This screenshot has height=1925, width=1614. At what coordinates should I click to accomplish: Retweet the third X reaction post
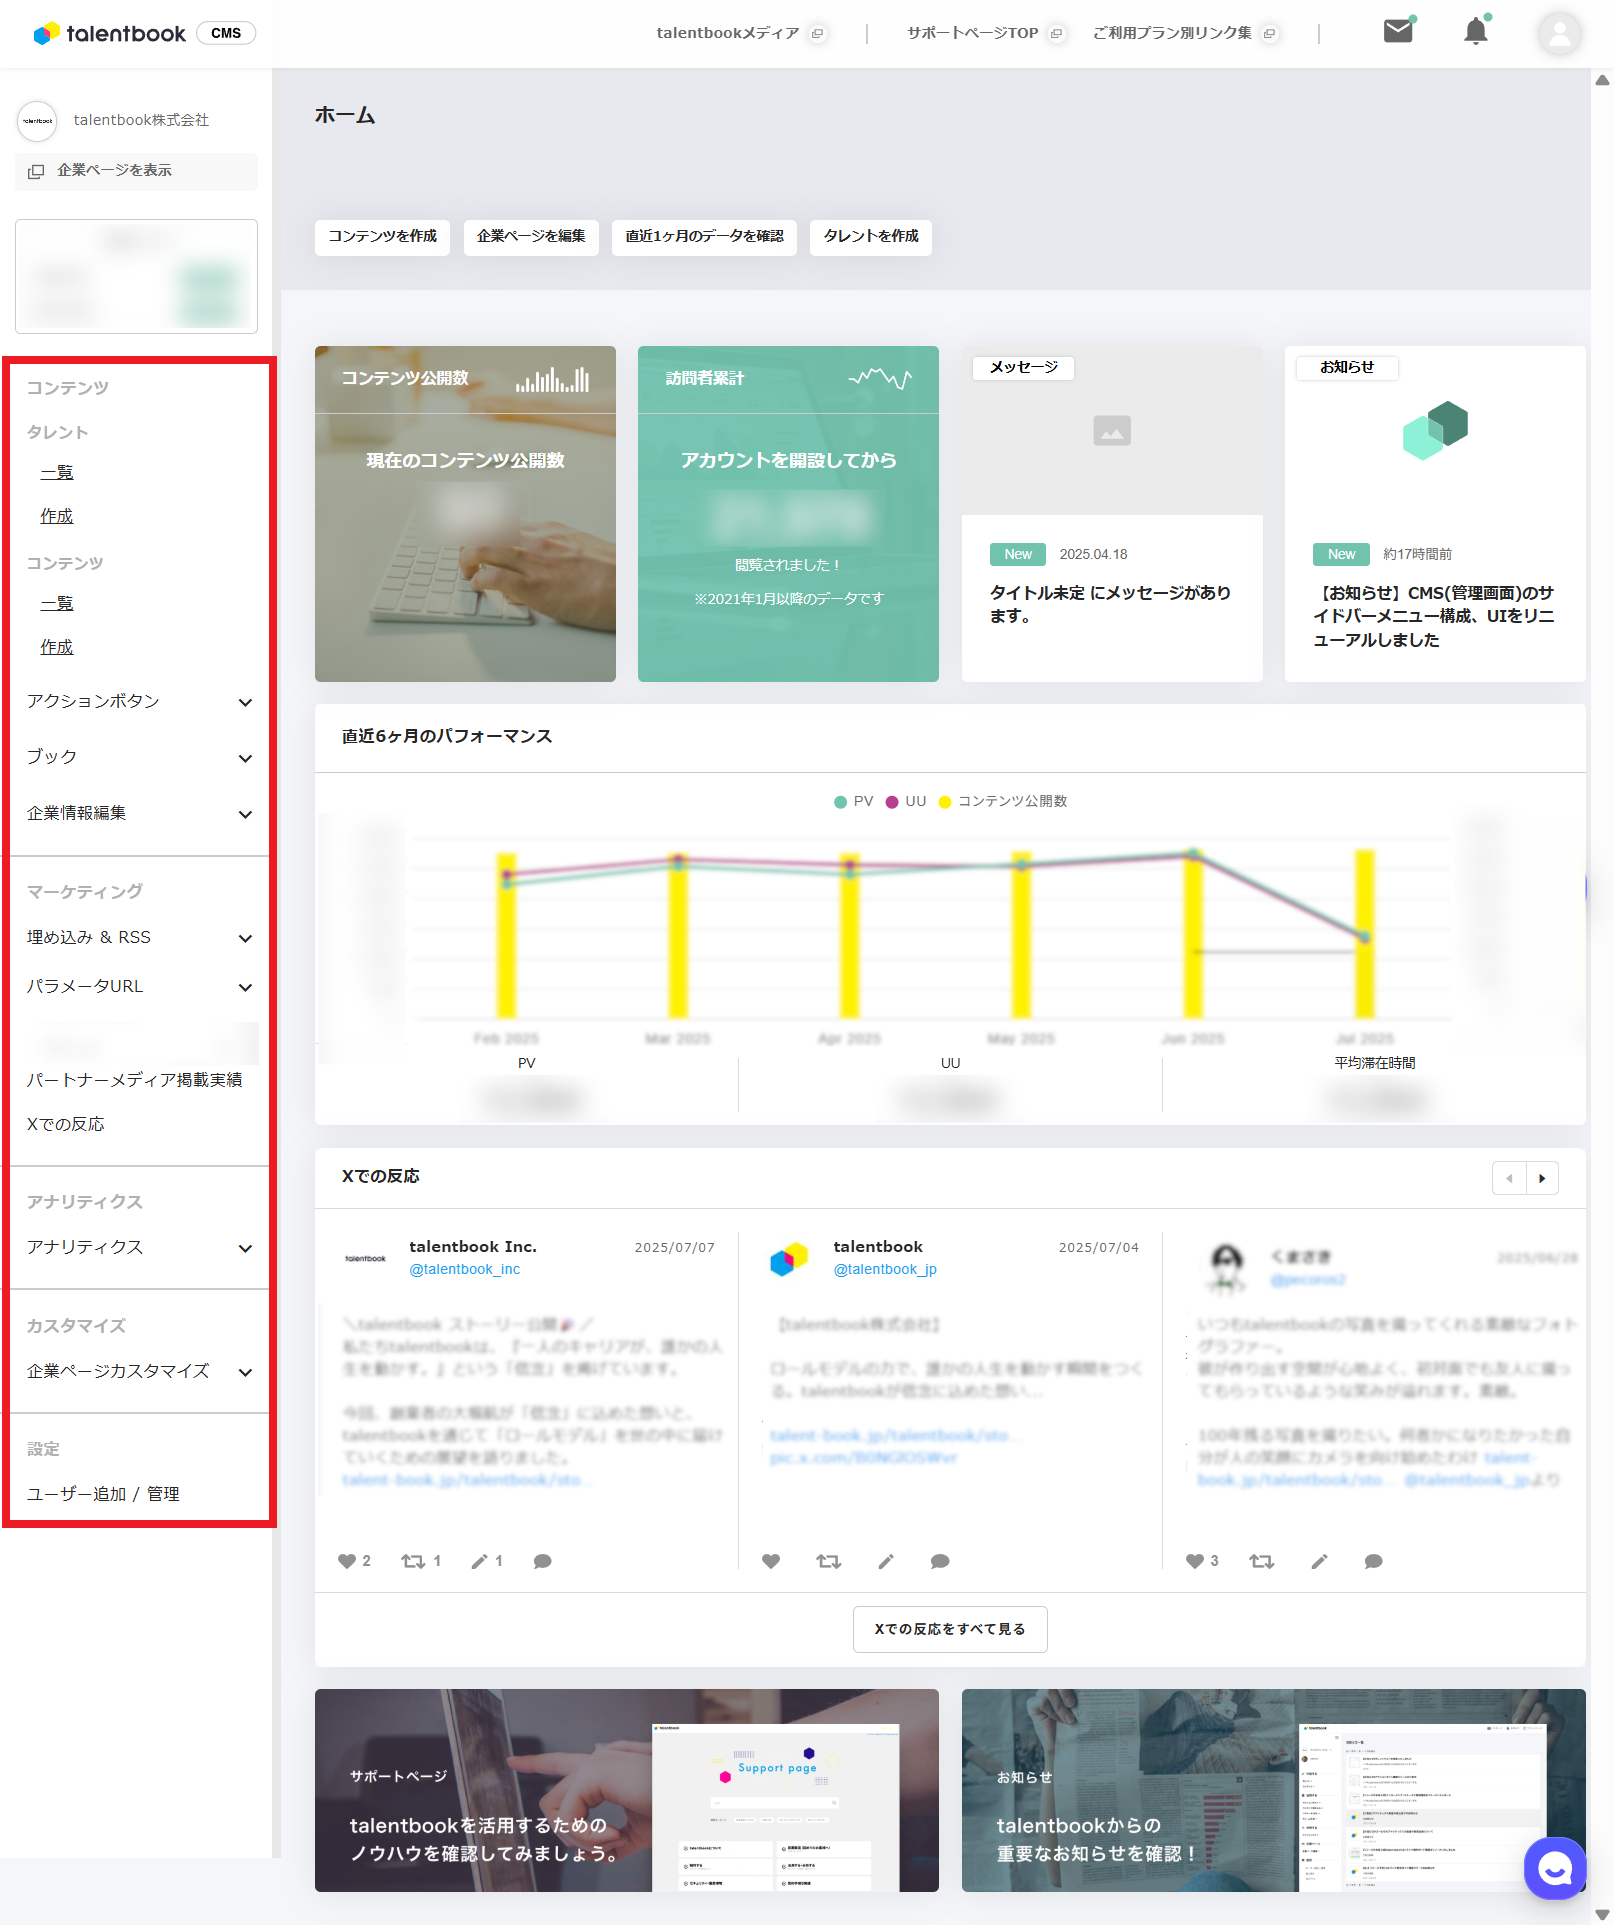tap(1262, 1561)
